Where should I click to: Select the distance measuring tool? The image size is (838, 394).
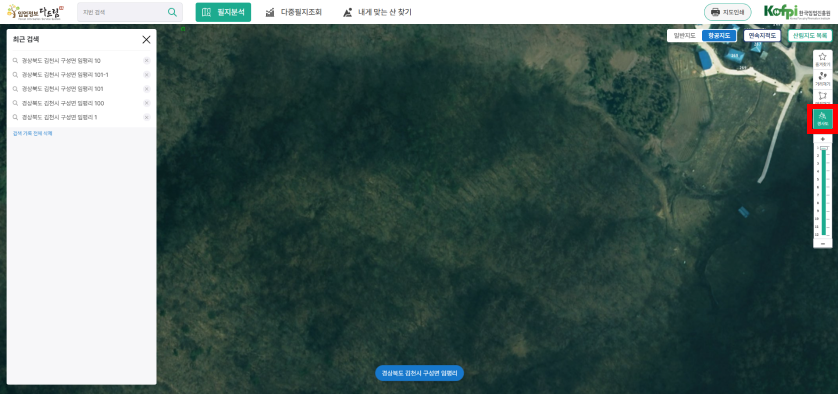(x=823, y=79)
